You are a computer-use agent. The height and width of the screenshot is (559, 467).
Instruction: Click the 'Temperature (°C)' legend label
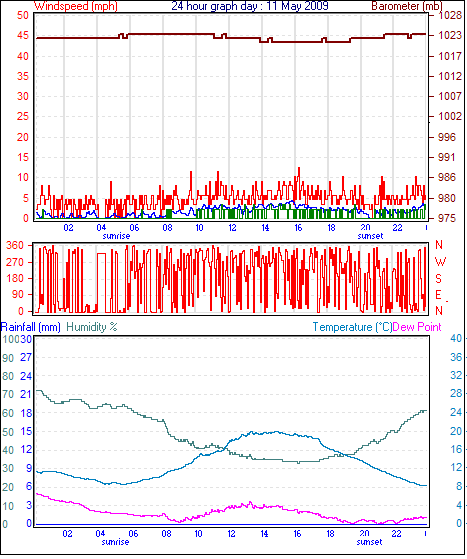352,327
